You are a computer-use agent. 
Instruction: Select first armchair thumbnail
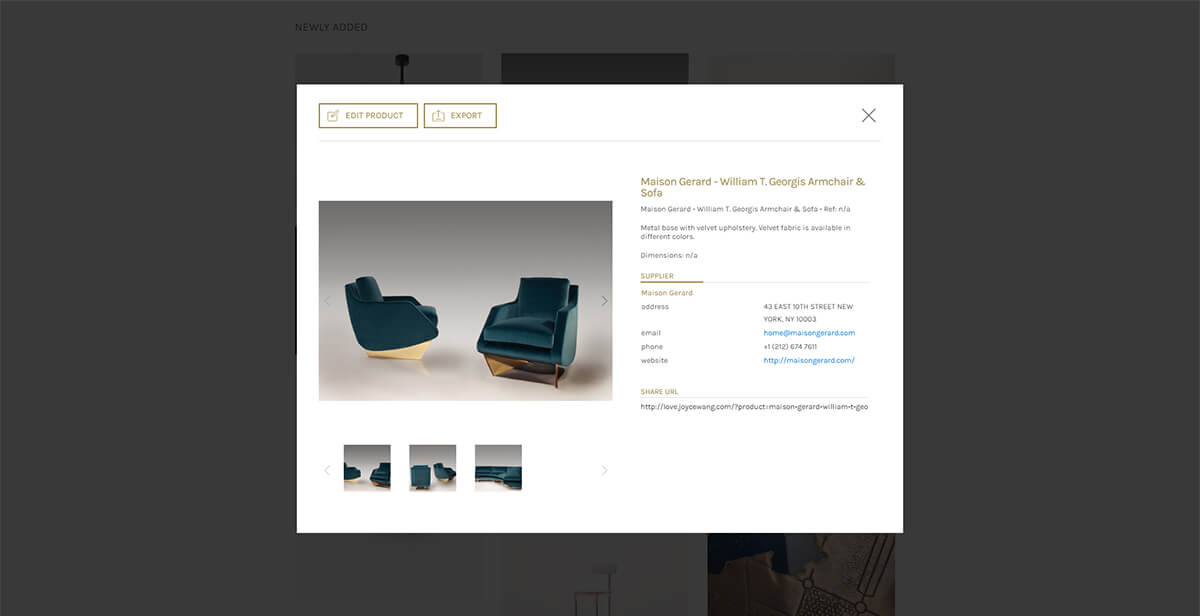[367, 468]
